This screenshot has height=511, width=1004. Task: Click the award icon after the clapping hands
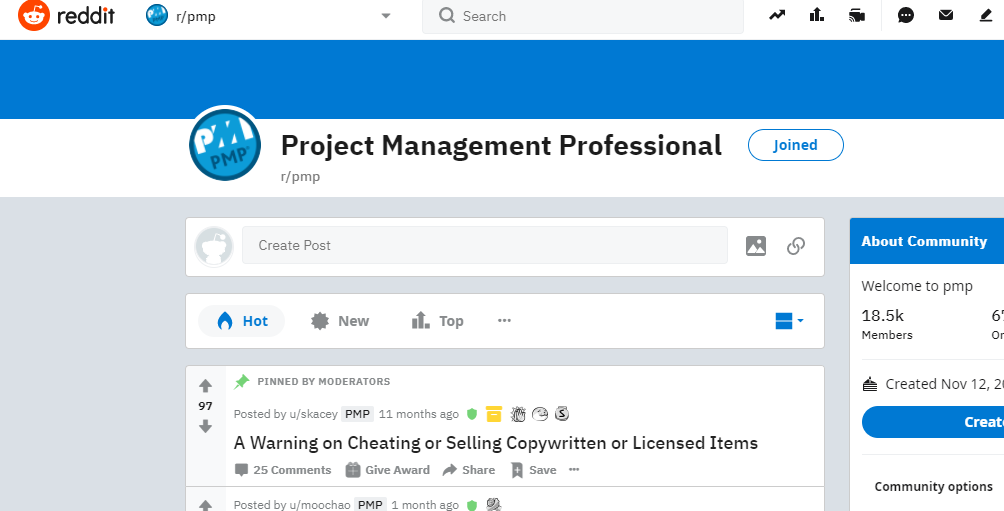540,414
